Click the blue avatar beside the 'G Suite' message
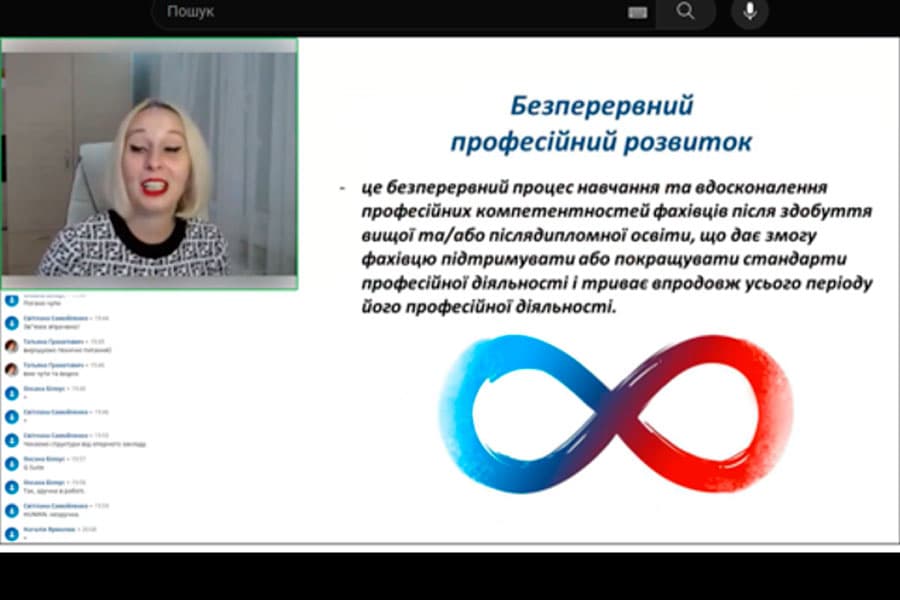 coord(11,463)
